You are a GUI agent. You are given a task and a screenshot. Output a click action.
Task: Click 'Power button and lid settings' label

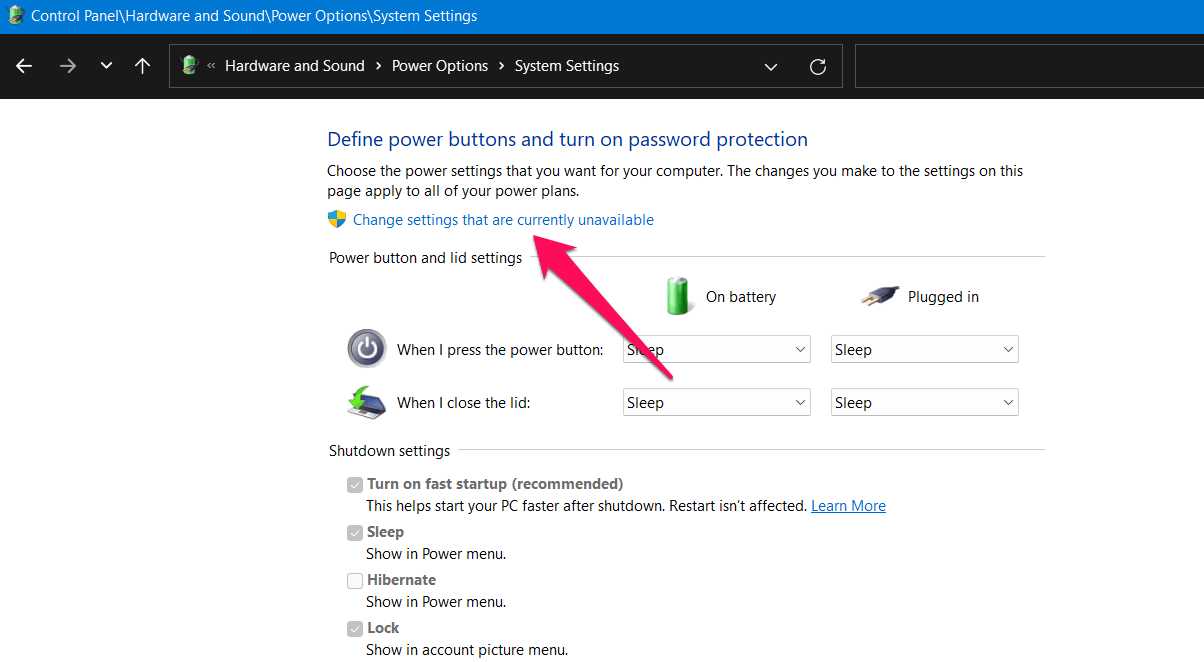[425, 258]
